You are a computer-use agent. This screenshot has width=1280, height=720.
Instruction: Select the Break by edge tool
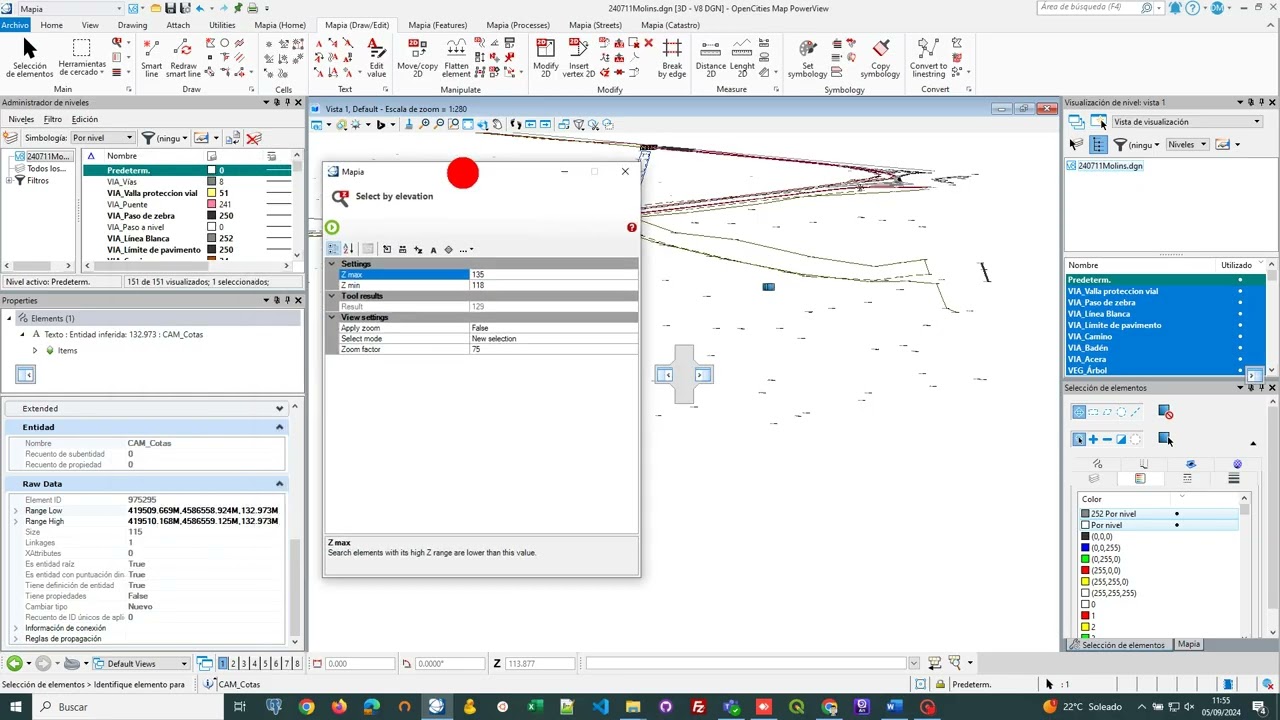(x=672, y=58)
